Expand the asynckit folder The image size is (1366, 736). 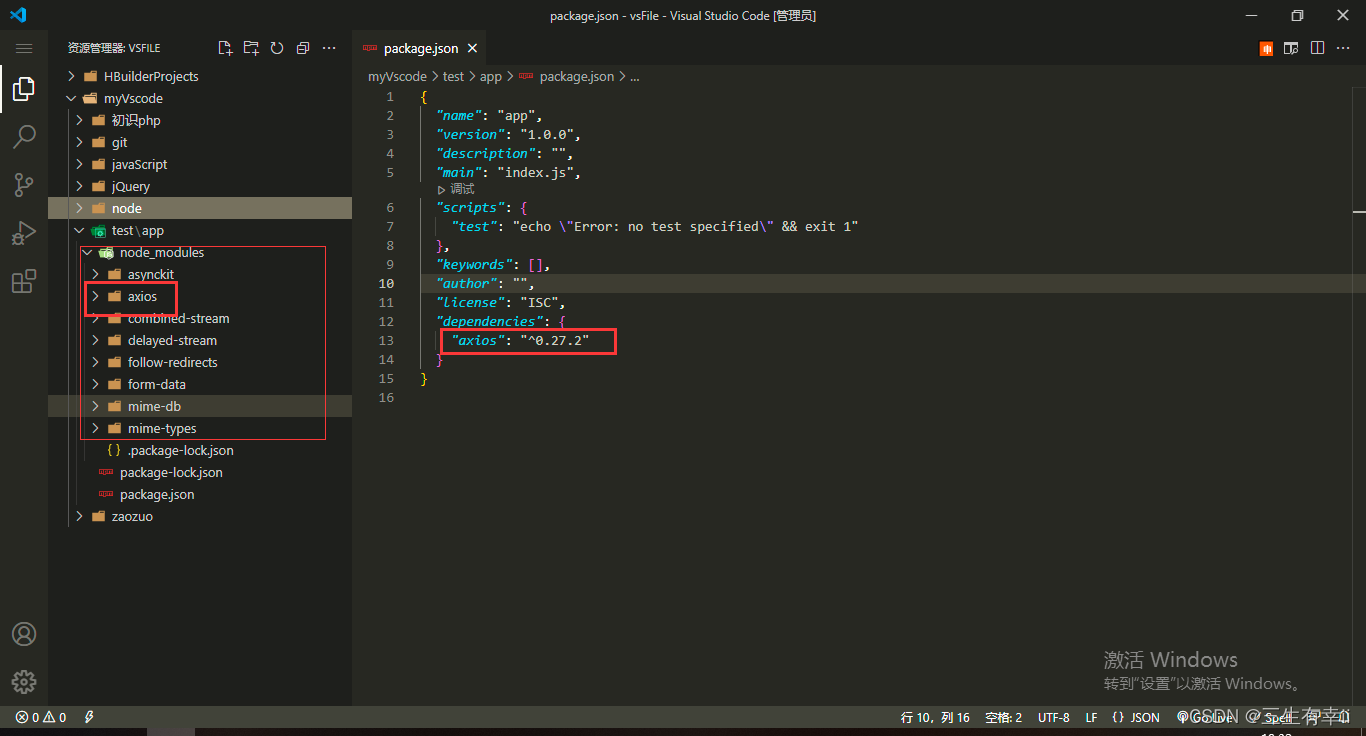(200, 274)
